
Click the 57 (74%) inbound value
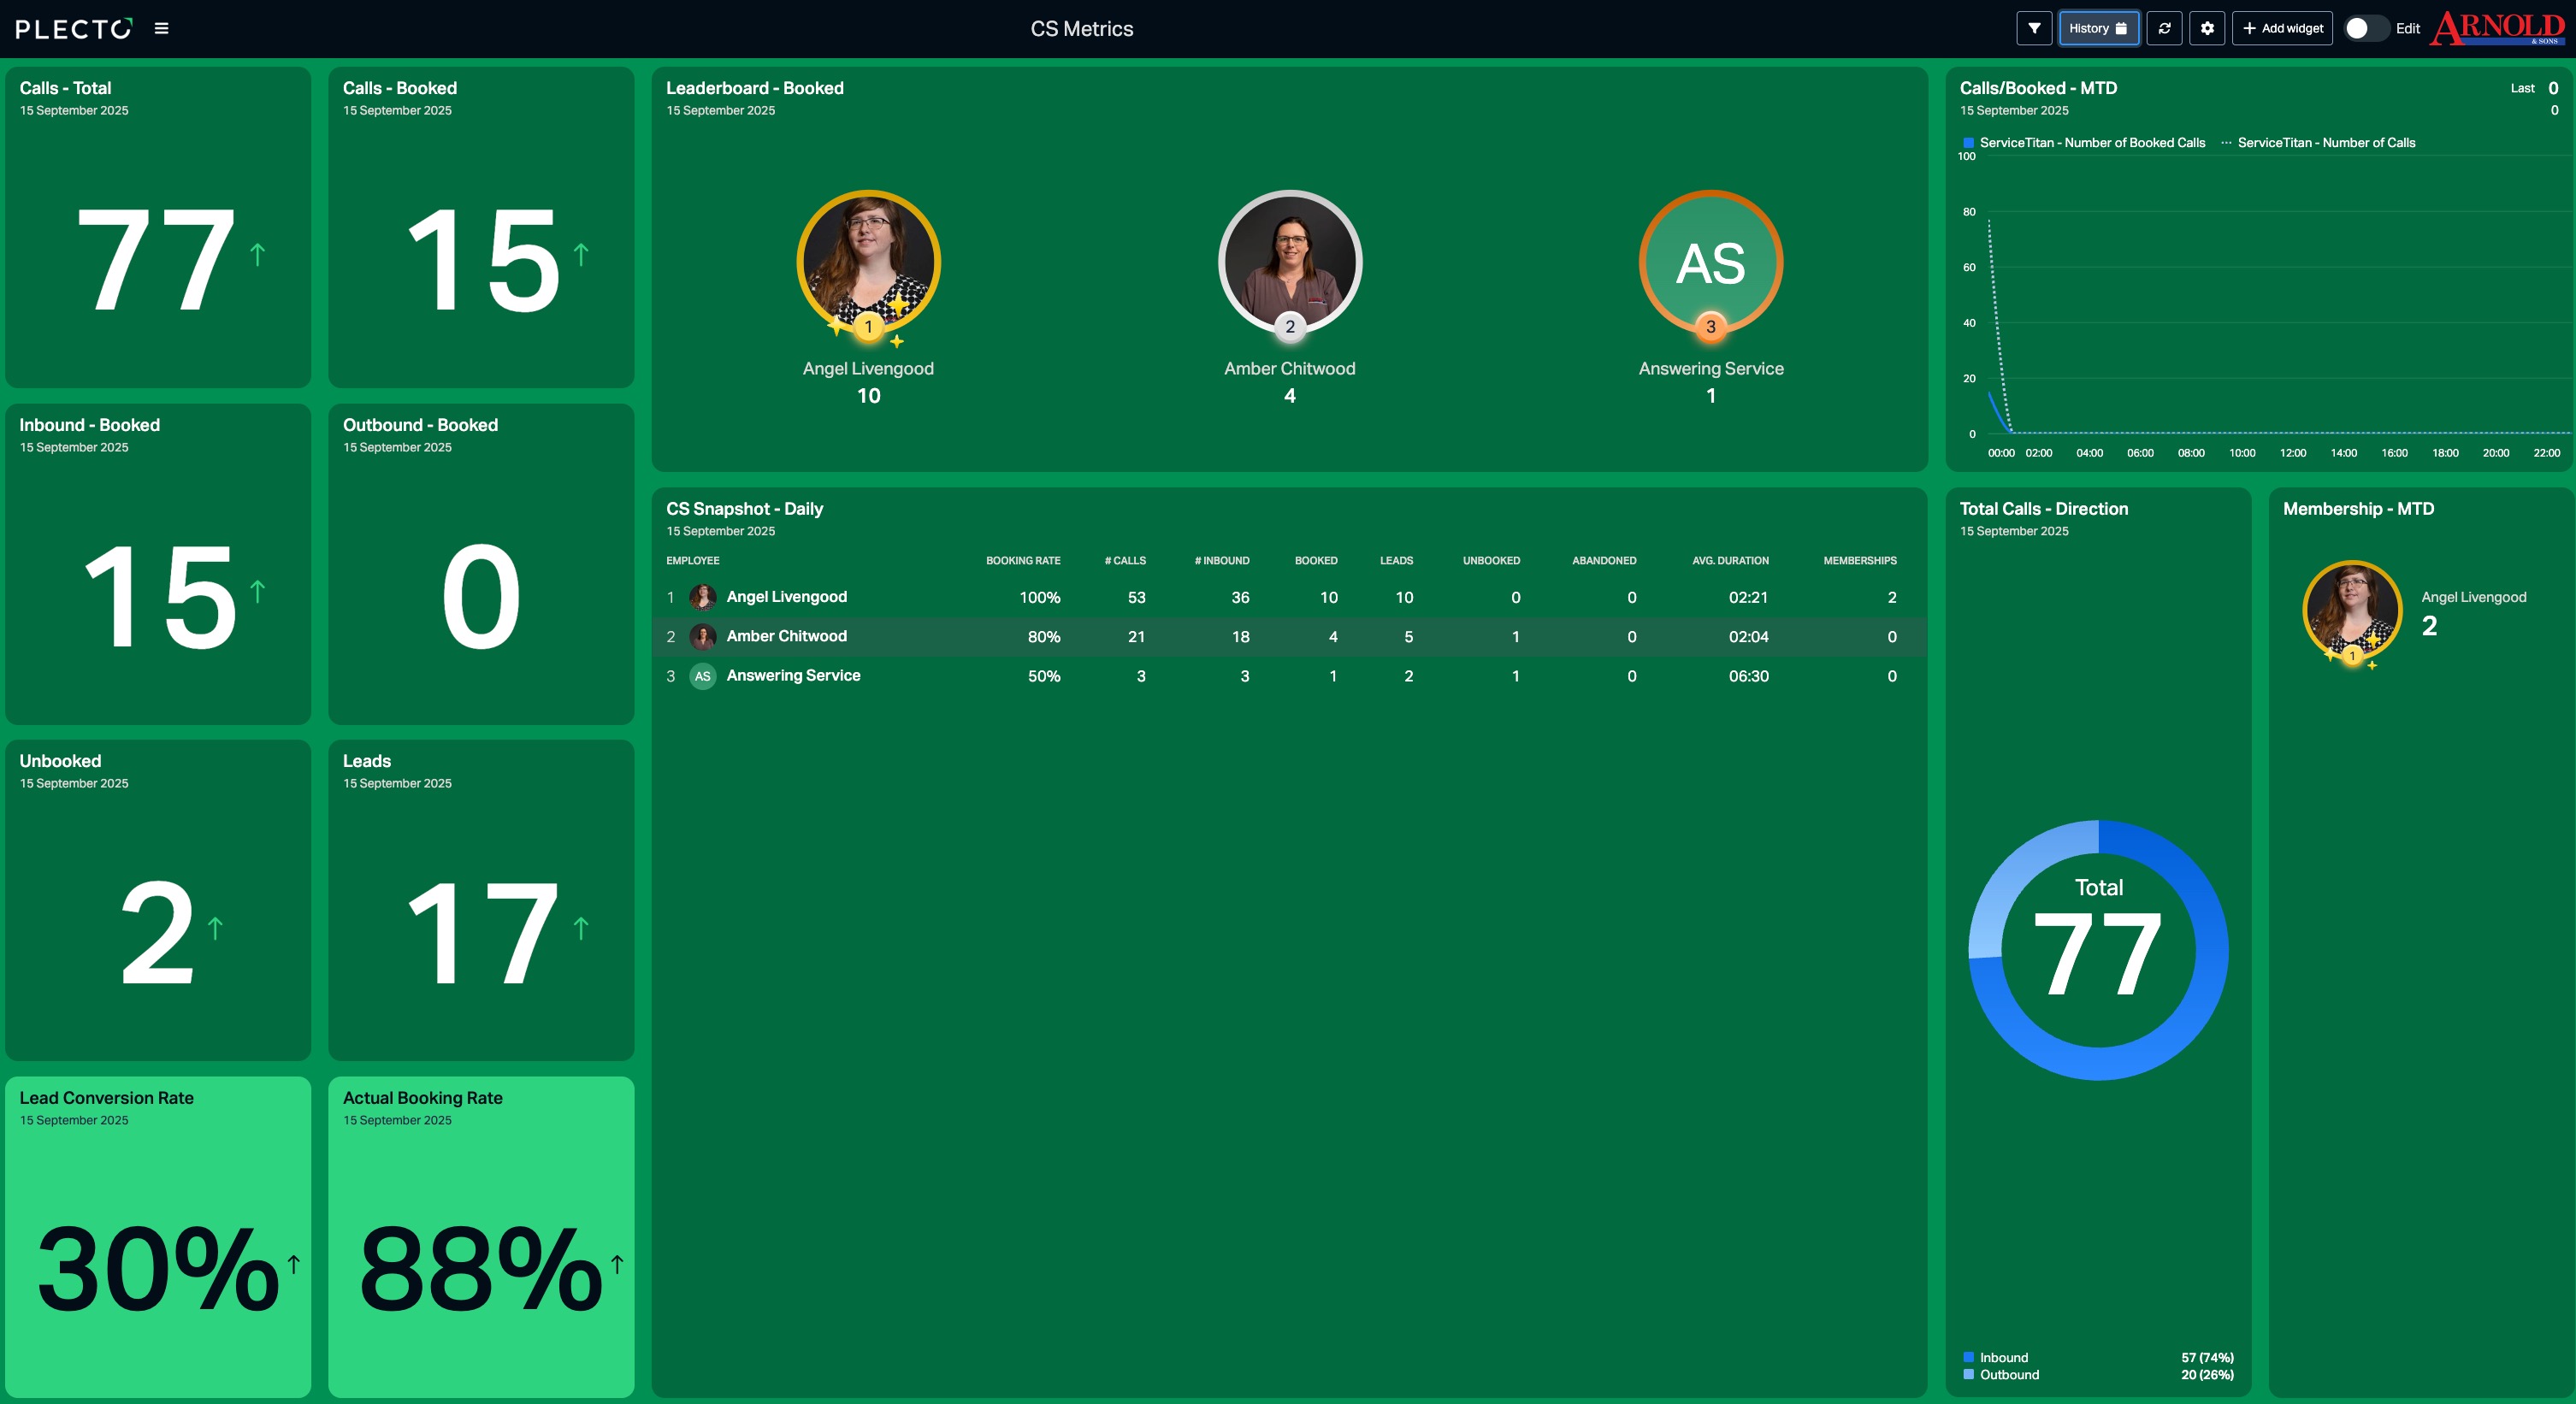pos(2207,1357)
